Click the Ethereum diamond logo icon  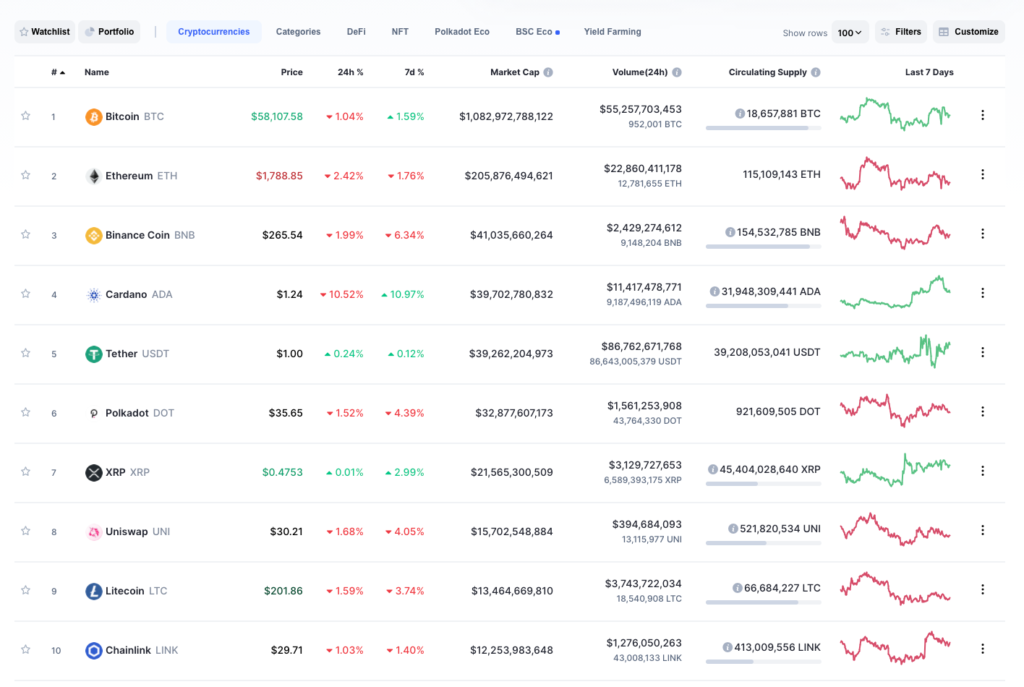click(x=93, y=176)
